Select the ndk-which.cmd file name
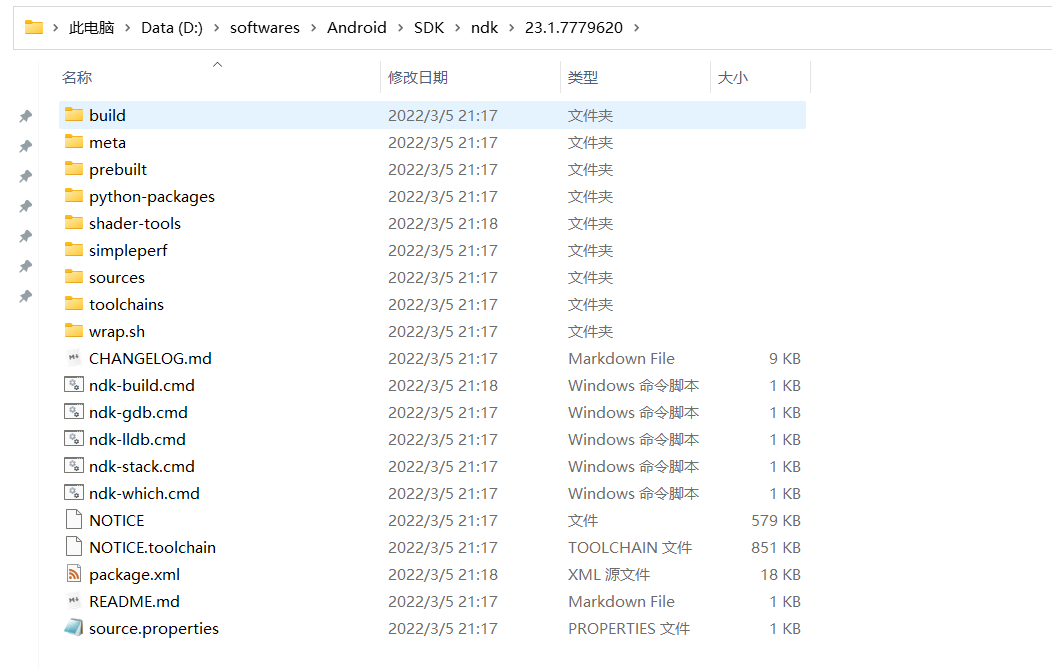The width and height of the screenshot is (1052, 669). (144, 493)
